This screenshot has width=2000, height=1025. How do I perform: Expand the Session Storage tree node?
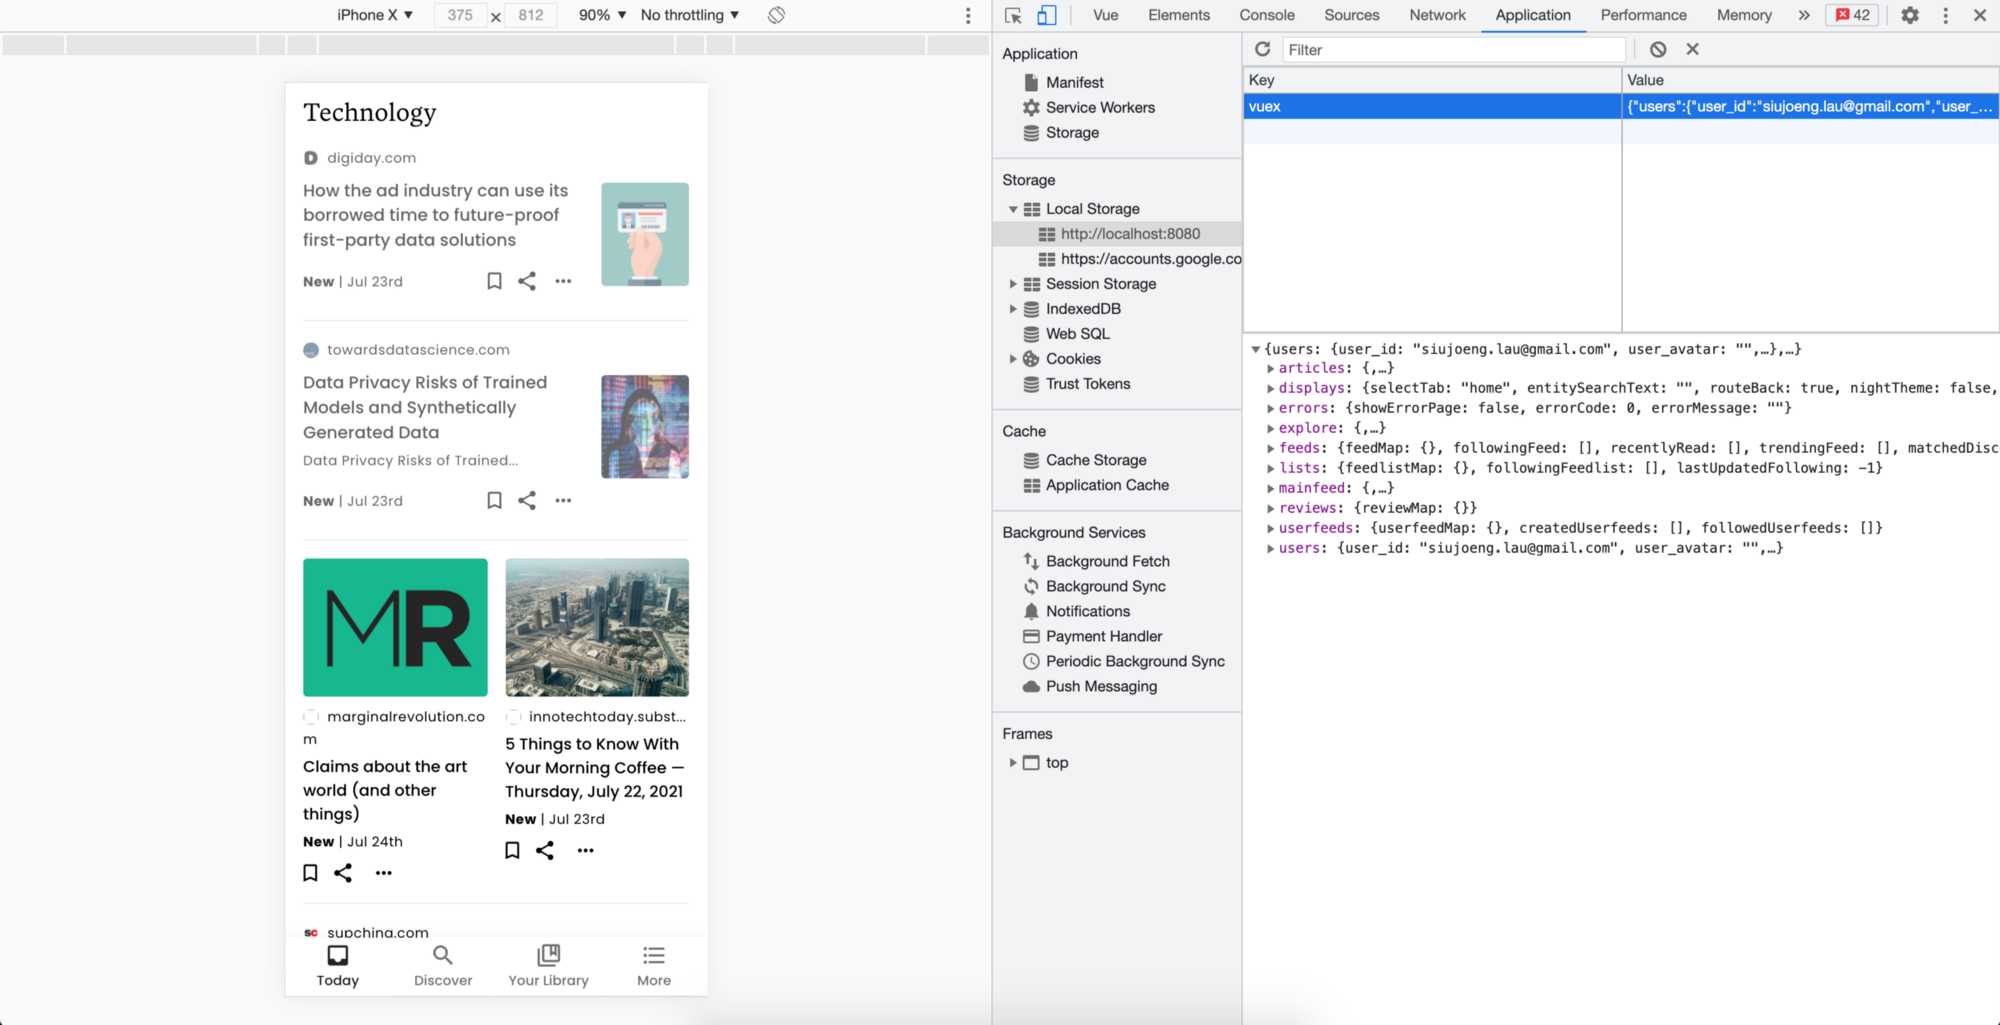pyautogui.click(x=1013, y=284)
